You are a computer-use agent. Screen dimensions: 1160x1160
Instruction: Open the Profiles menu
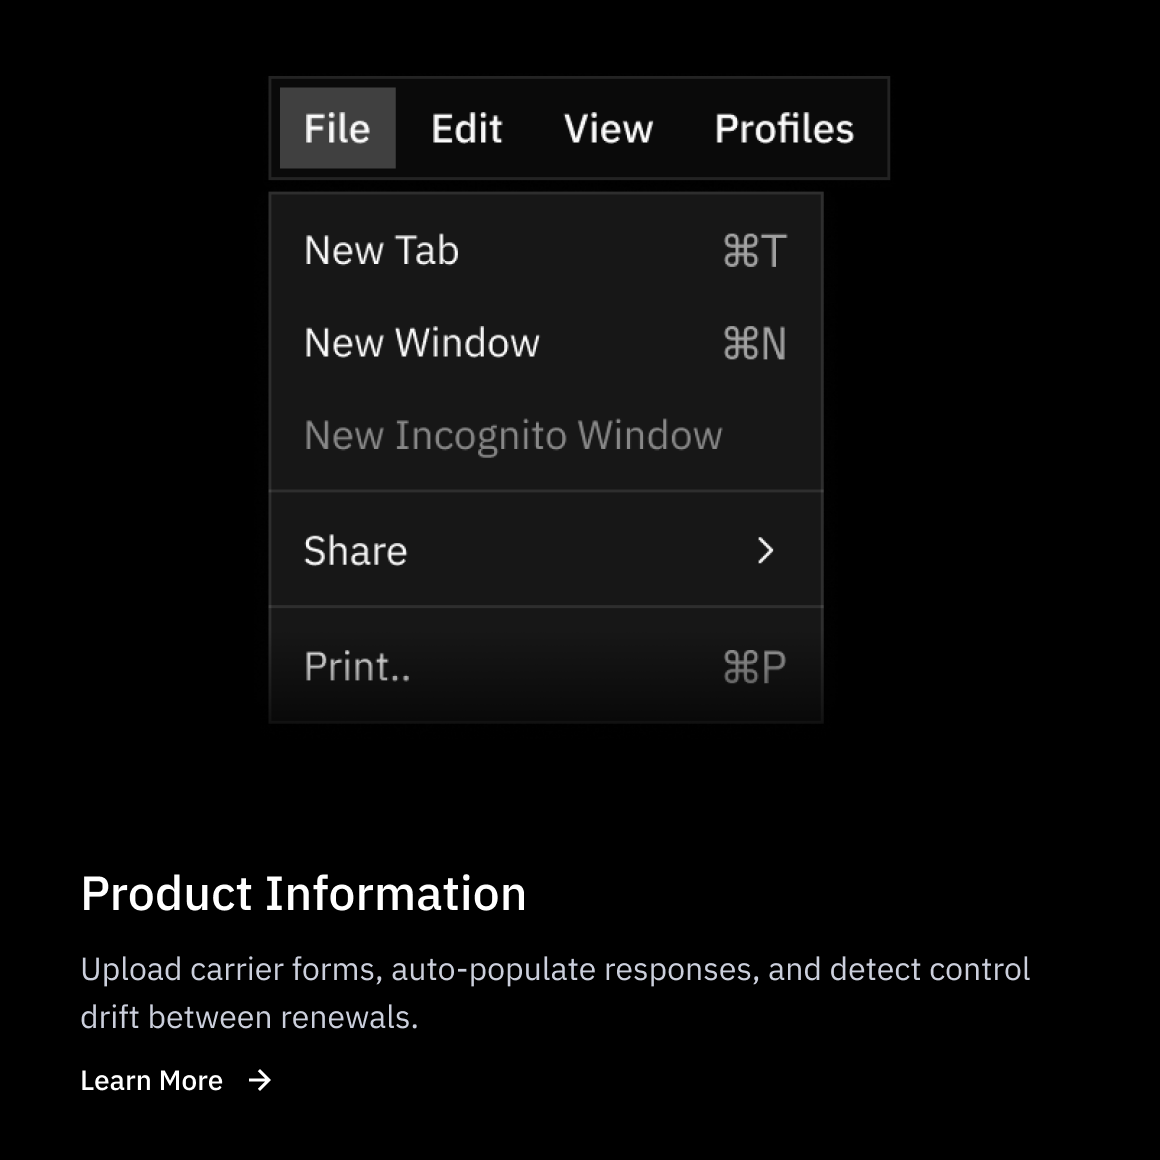tap(784, 129)
